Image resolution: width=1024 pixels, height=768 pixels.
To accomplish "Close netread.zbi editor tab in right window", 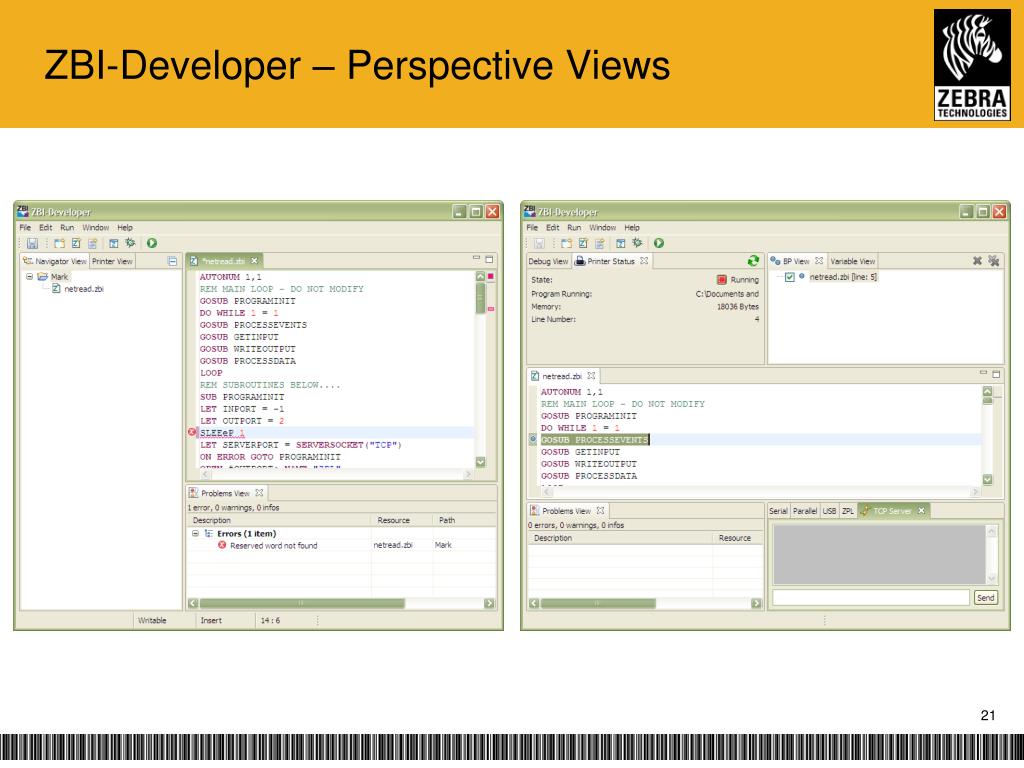I will tap(591, 376).
